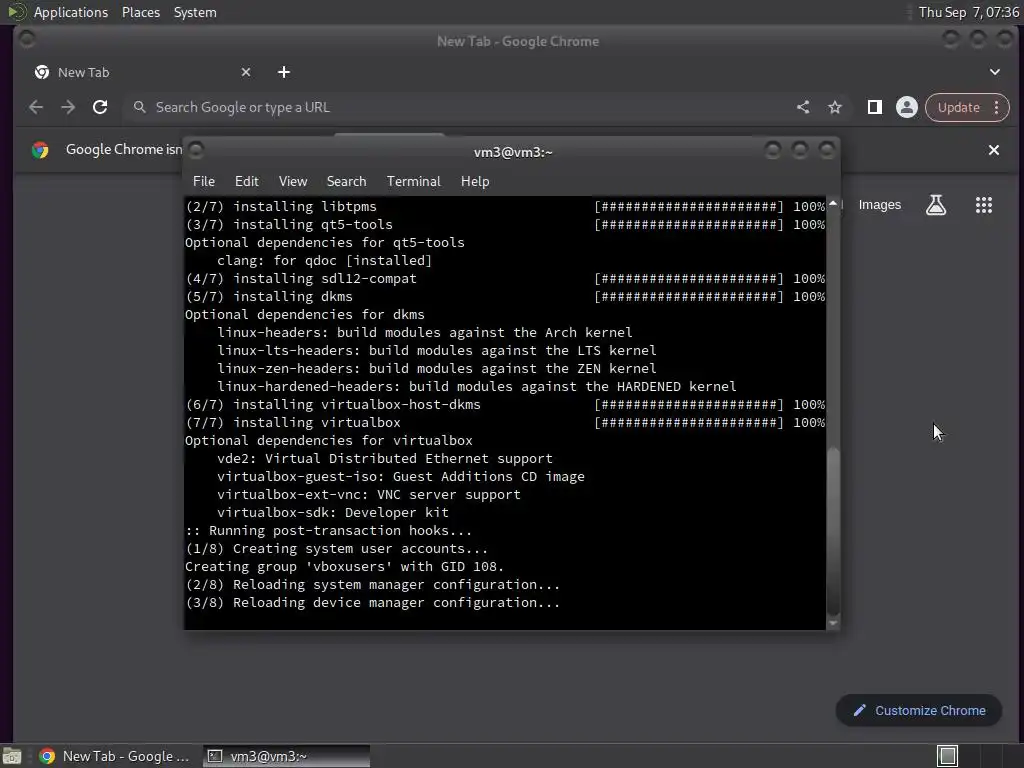Open the Chrome profile avatar

906,107
